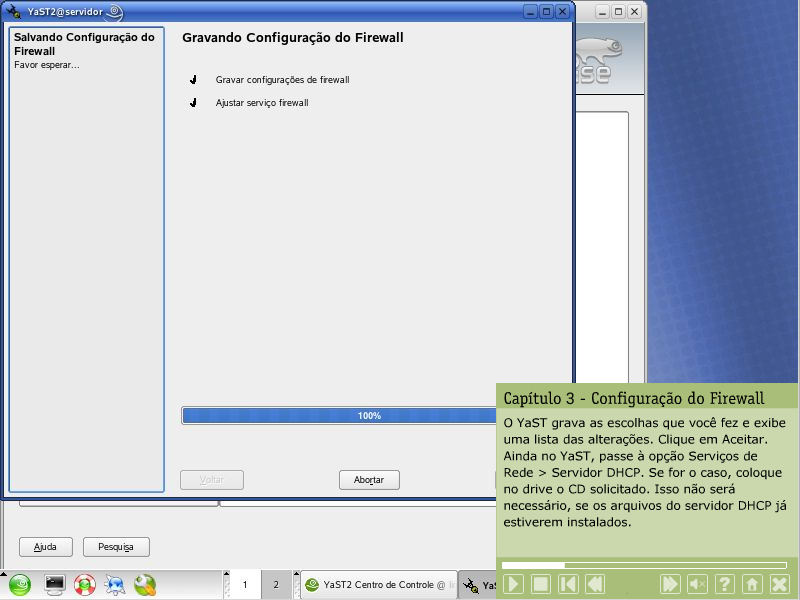Rewind the tutorial one step
800x600 pixels.
[x=595, y=584]
